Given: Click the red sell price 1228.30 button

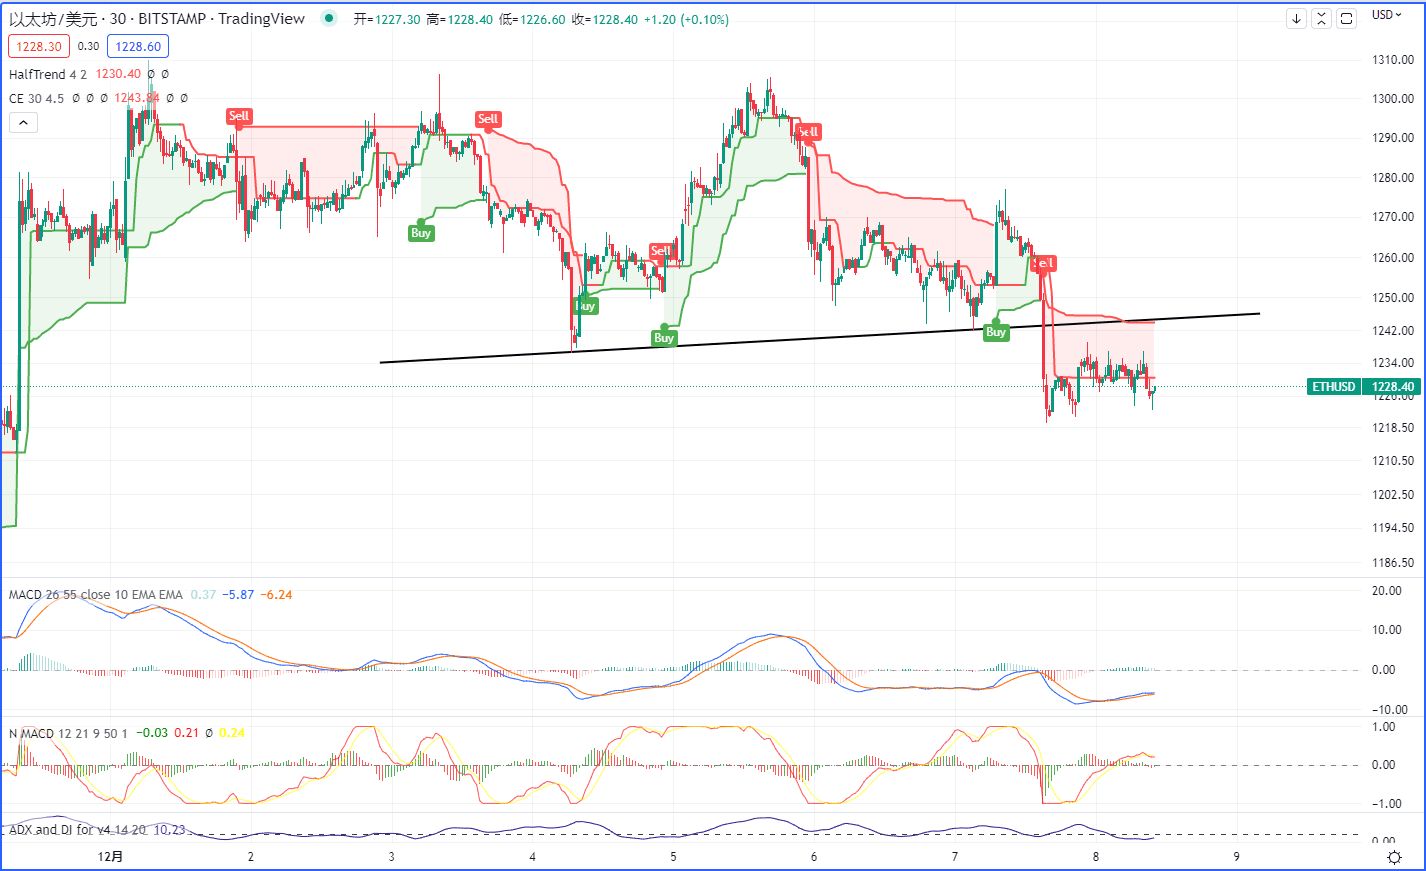Looking at the screenshot, I should click(x=39, y=46).
